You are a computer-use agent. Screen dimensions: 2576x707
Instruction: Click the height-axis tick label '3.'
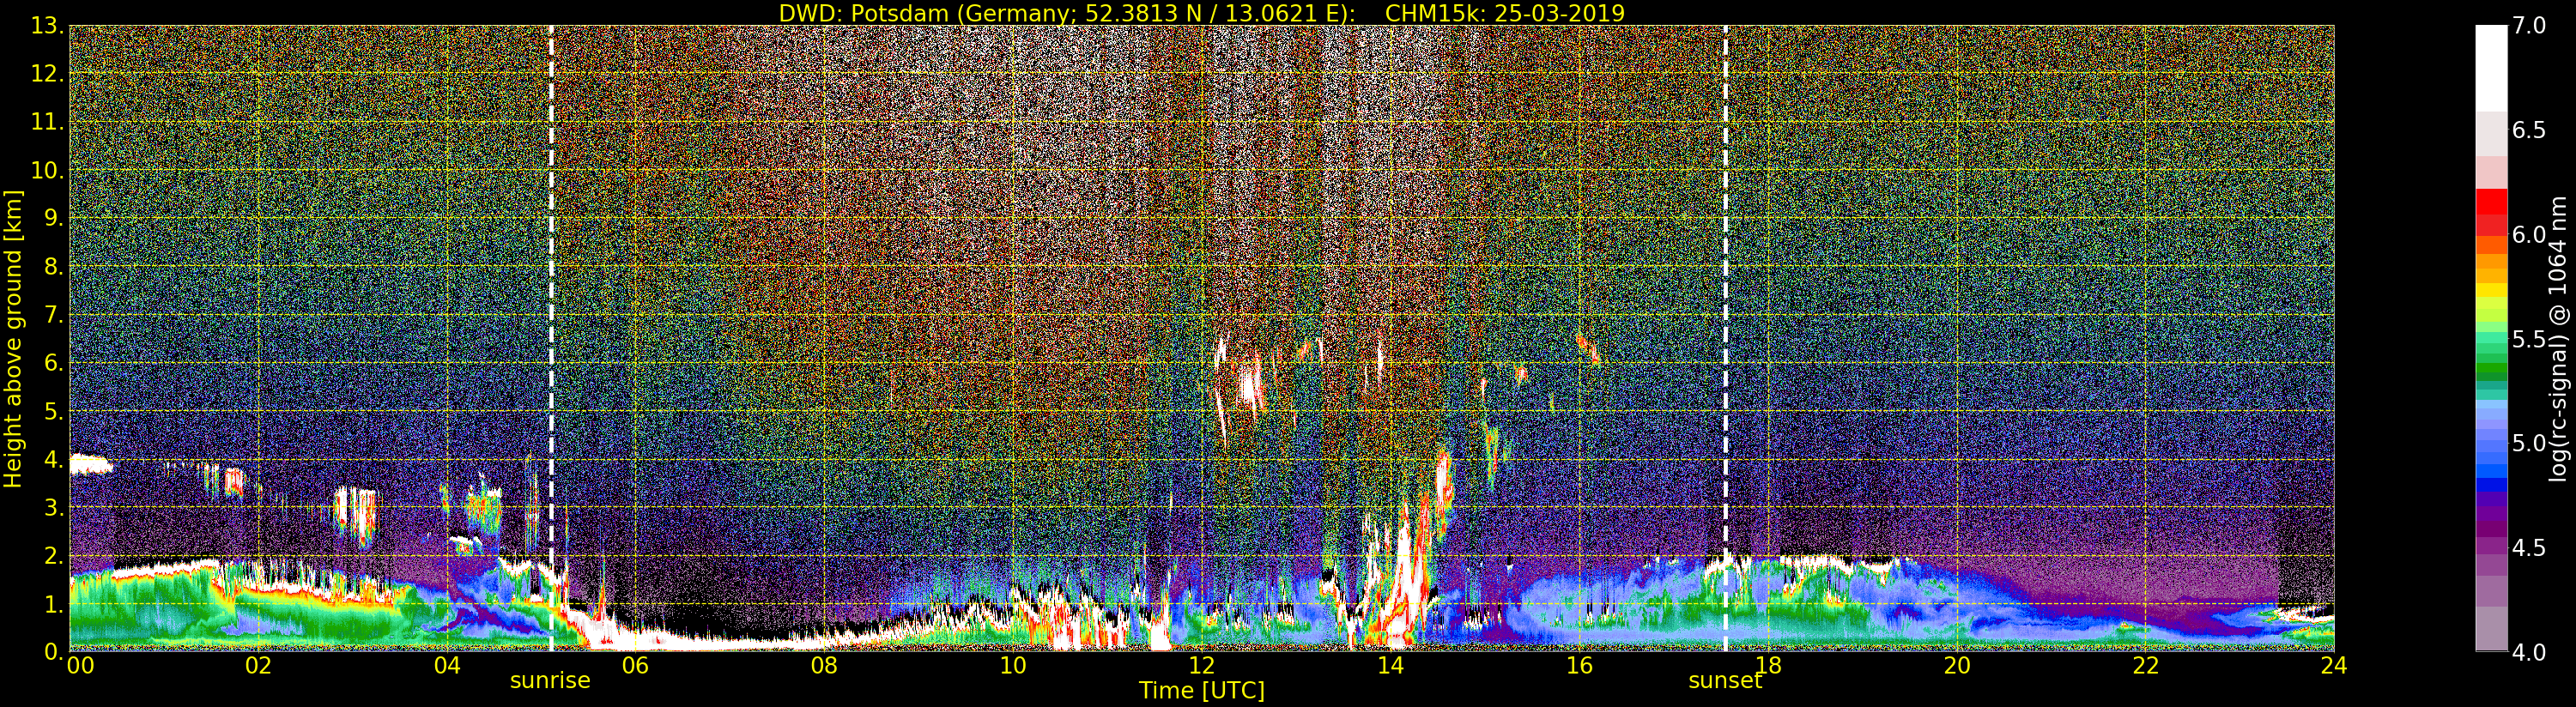(x=53, y=507)
